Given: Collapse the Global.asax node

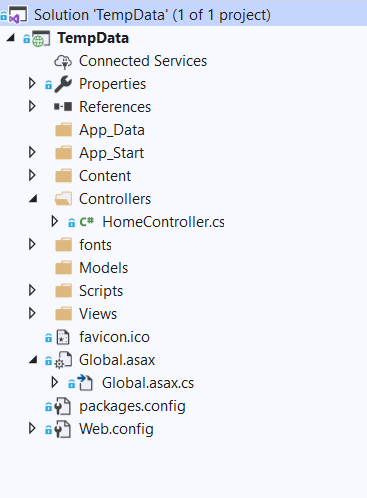Looking at the screenshot, I should pyautogui.click(x=33, y=360).
